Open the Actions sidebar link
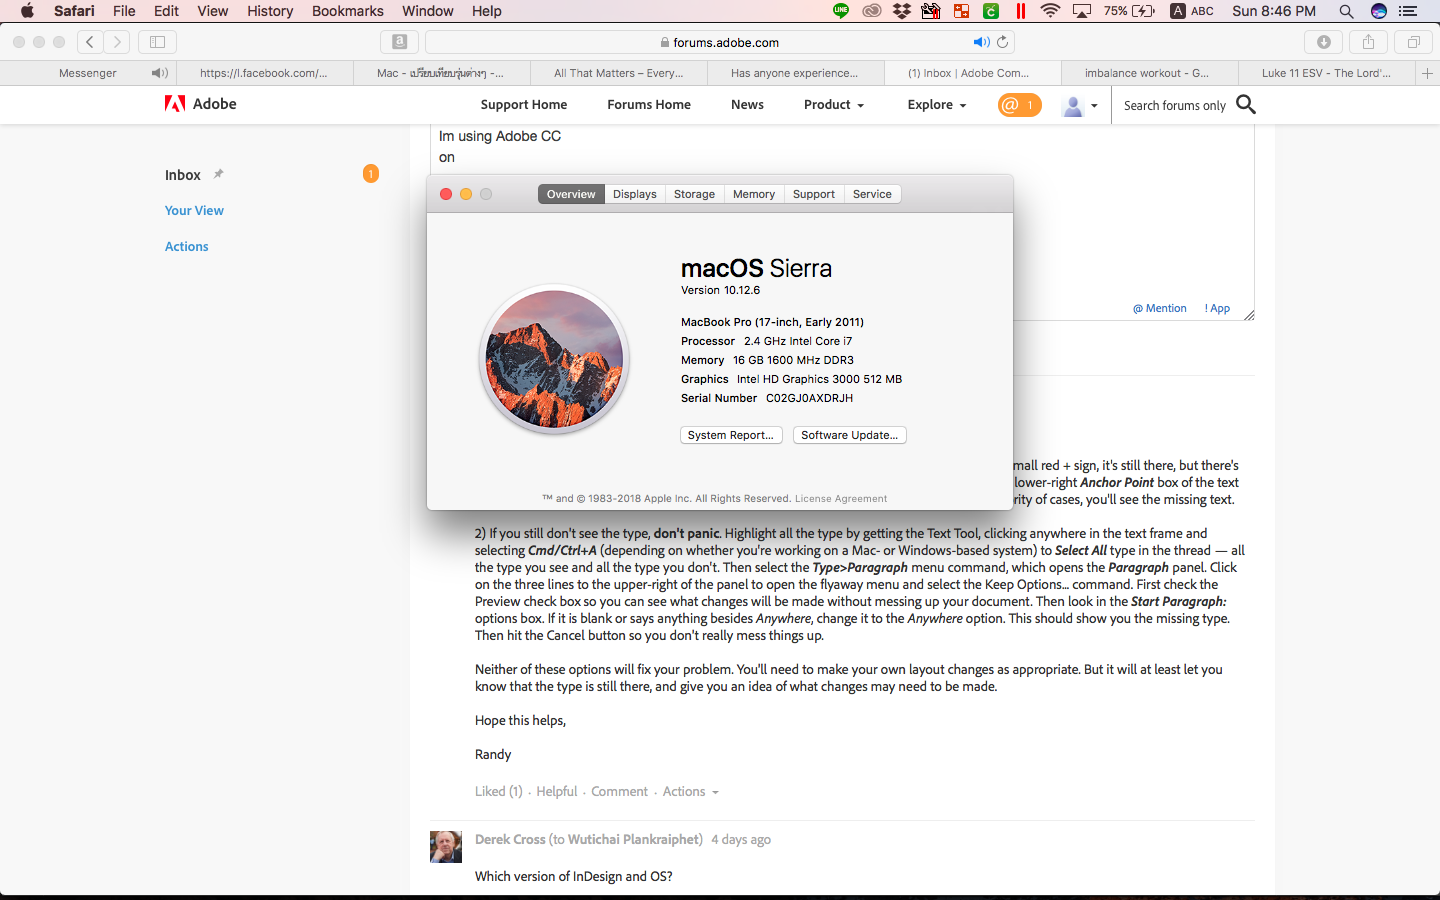The height and width of the screenshot is (900, 1440). pyautogui.click(x=187, y=246)
